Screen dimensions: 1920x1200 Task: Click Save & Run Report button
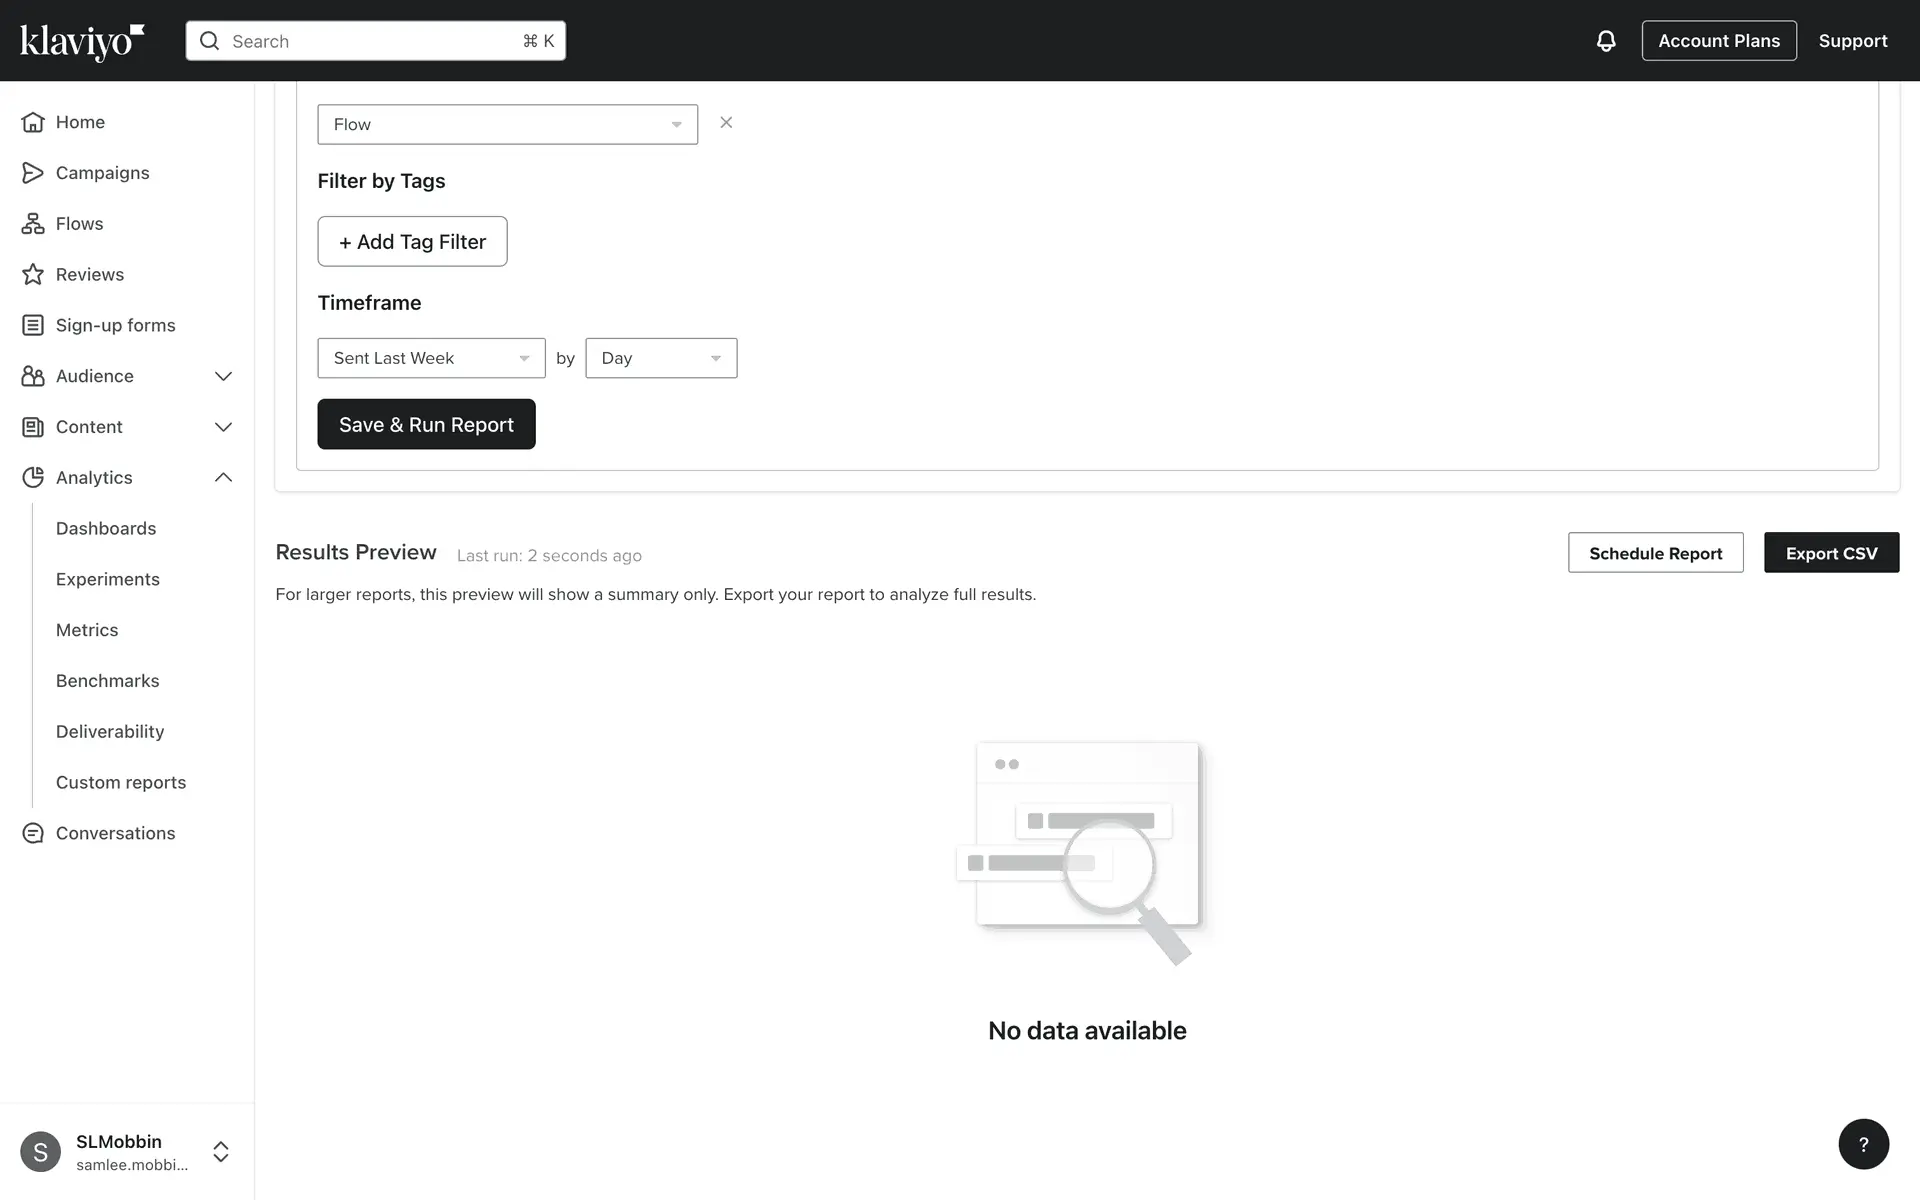point(426,425)
